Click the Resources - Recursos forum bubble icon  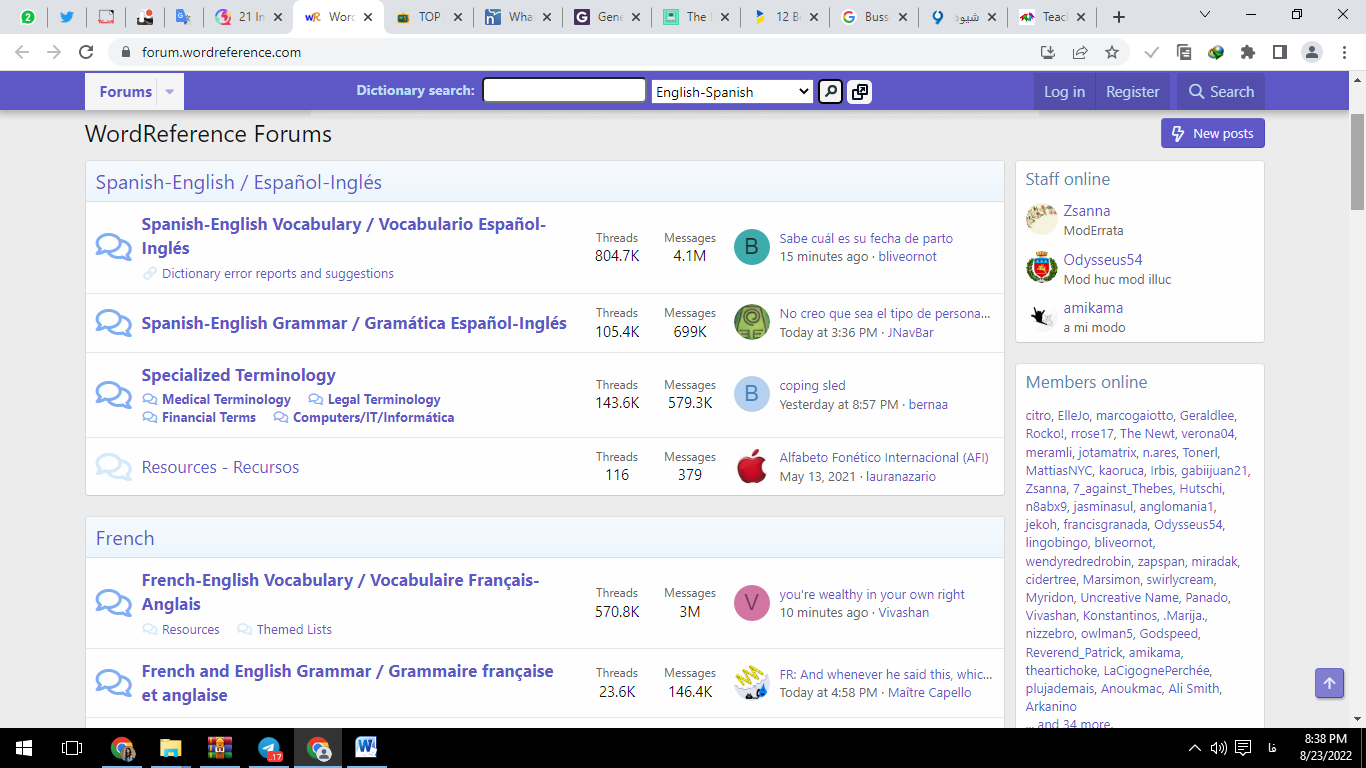click(x=113, y=467)
